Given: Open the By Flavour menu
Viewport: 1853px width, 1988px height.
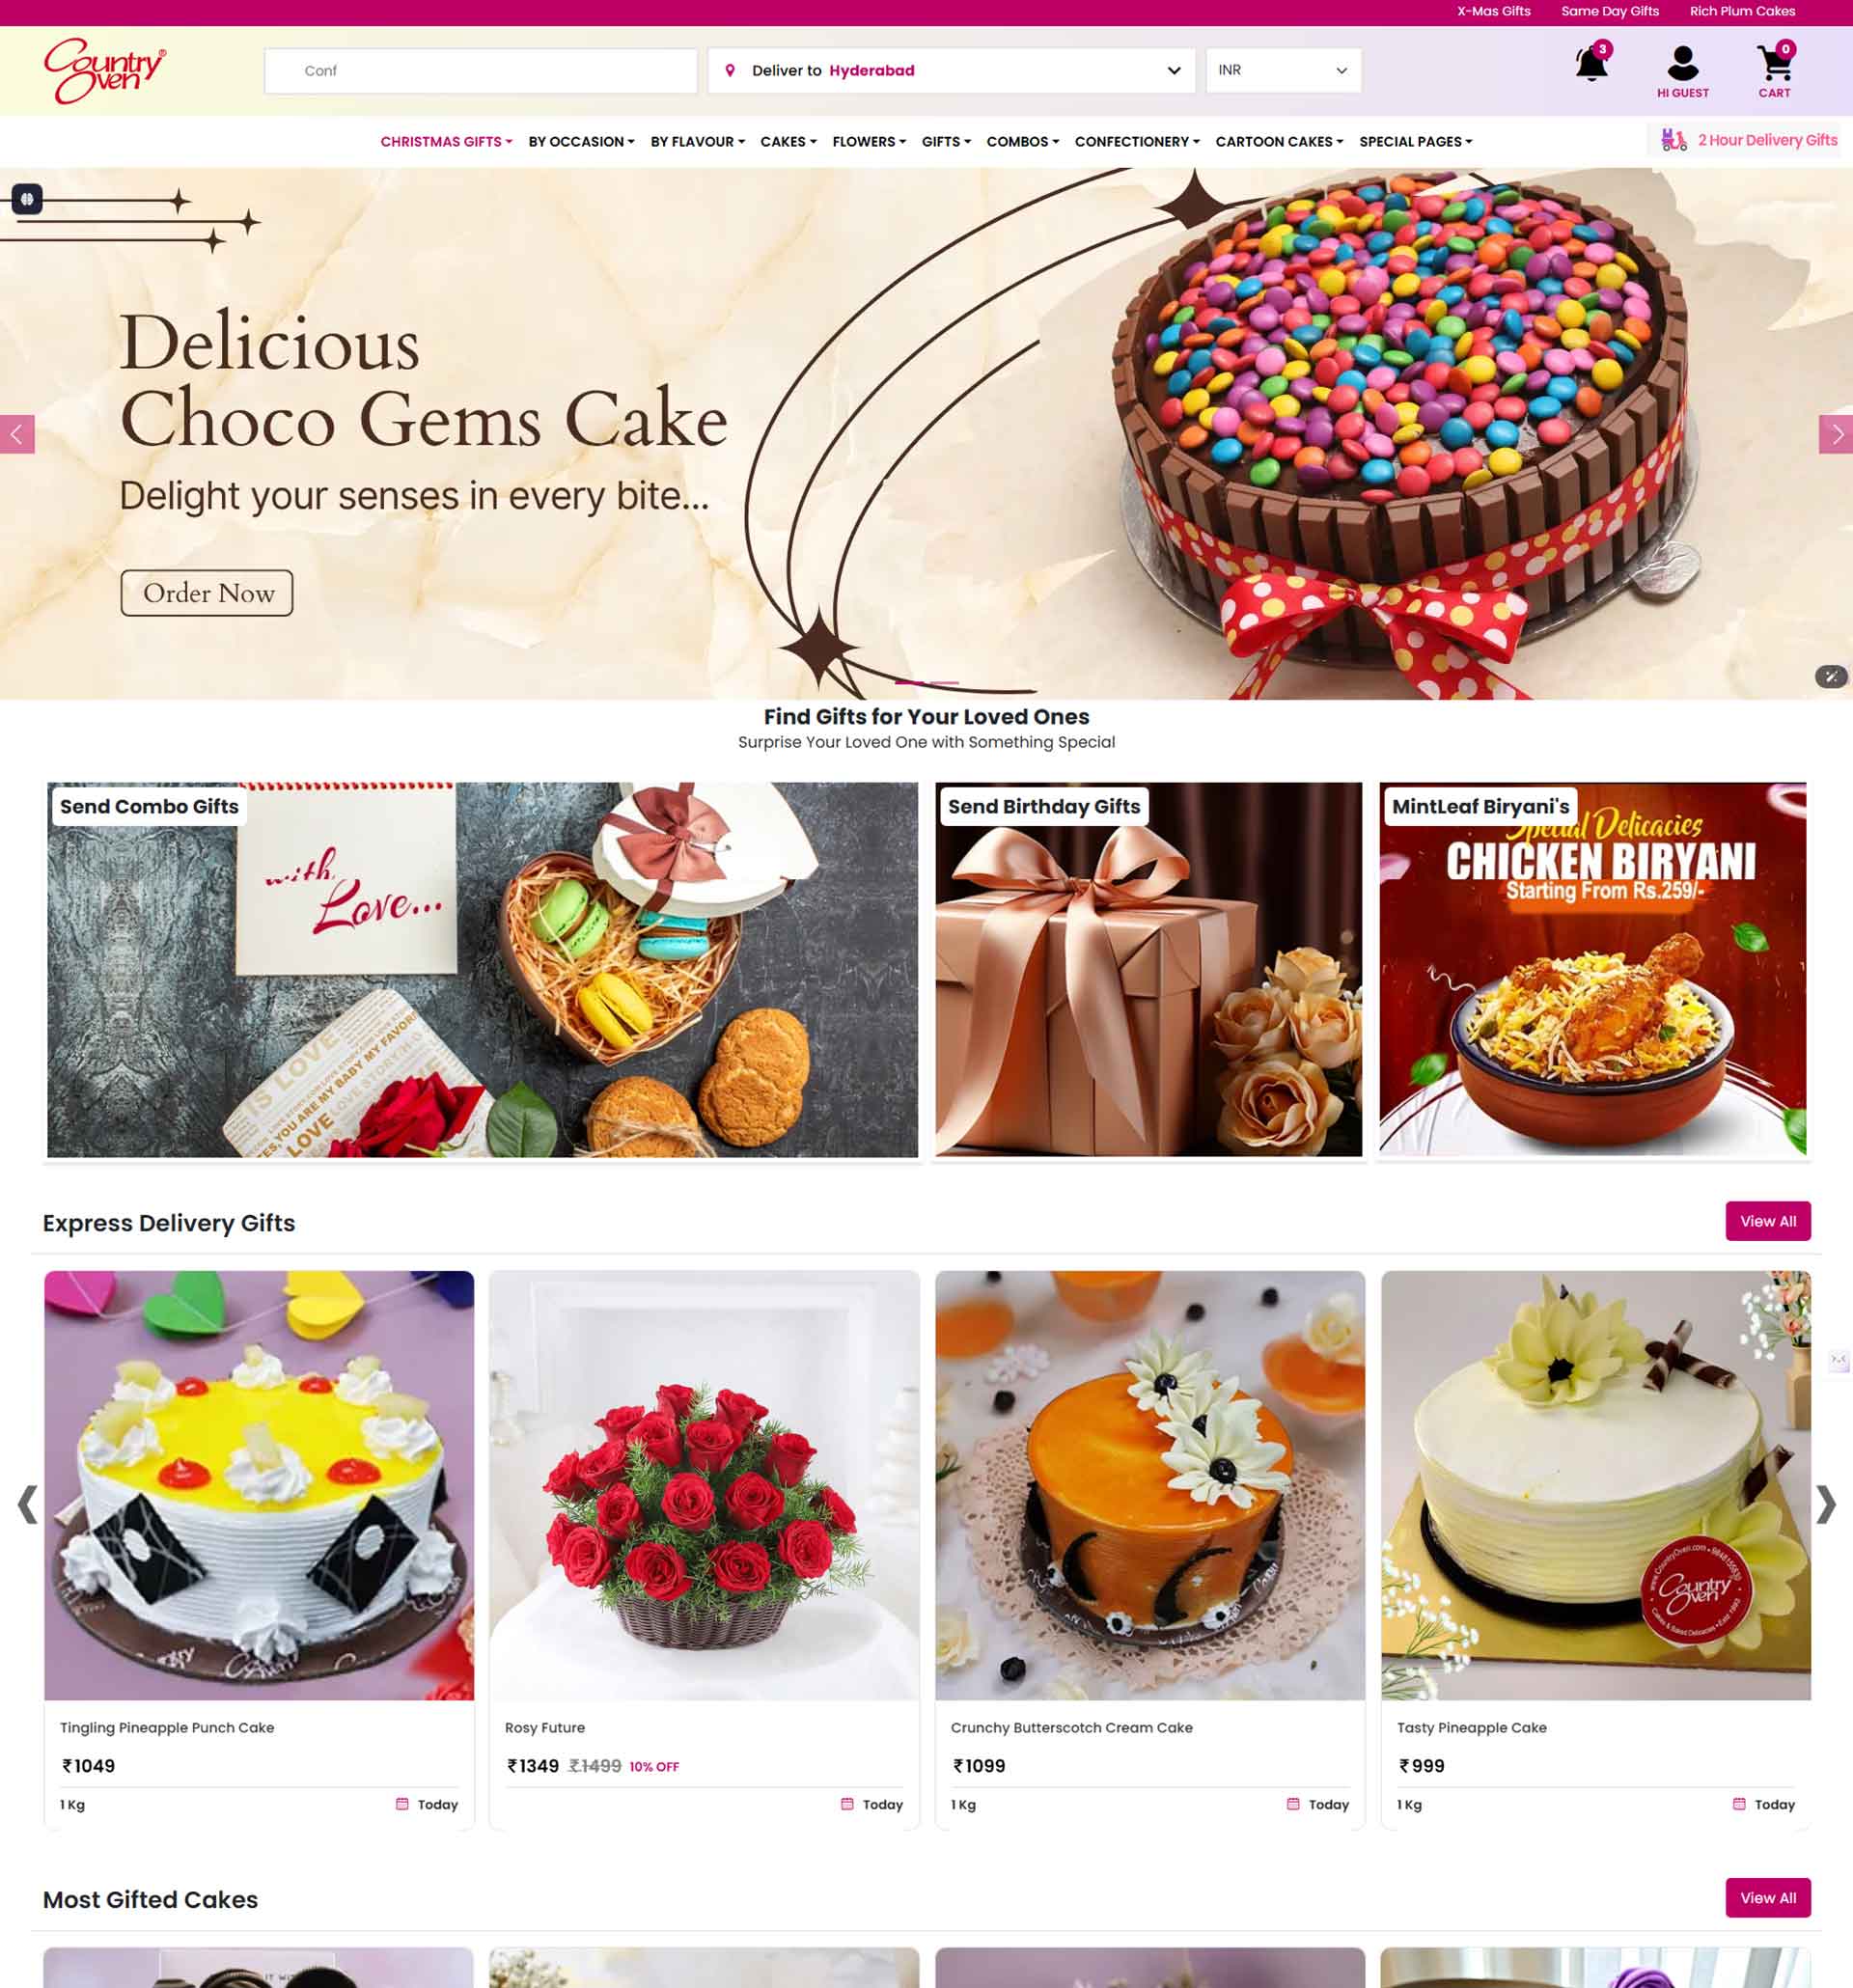Looking at the screenshot, I should (697, 142).
